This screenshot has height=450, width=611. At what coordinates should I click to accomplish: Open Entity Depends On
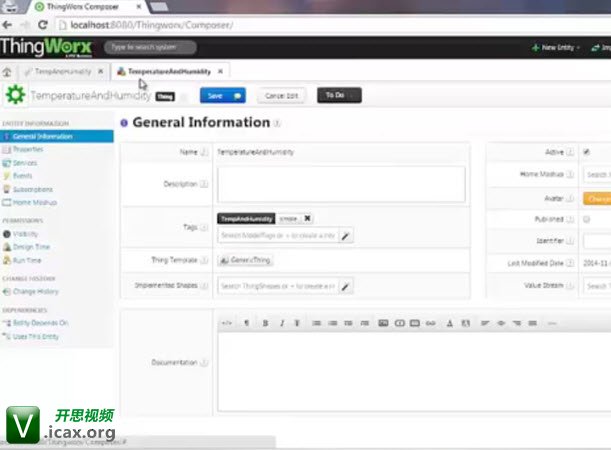tap(41, 323)
